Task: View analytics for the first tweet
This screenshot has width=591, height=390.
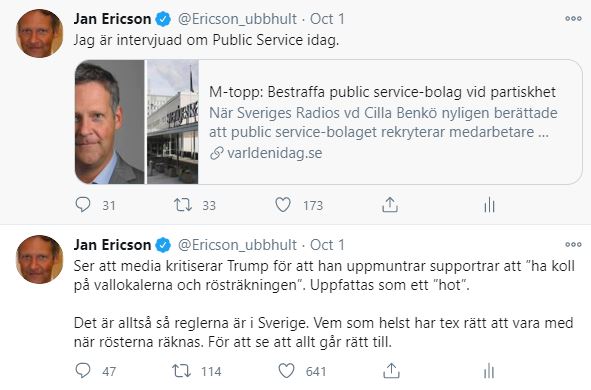Action: 489,205
